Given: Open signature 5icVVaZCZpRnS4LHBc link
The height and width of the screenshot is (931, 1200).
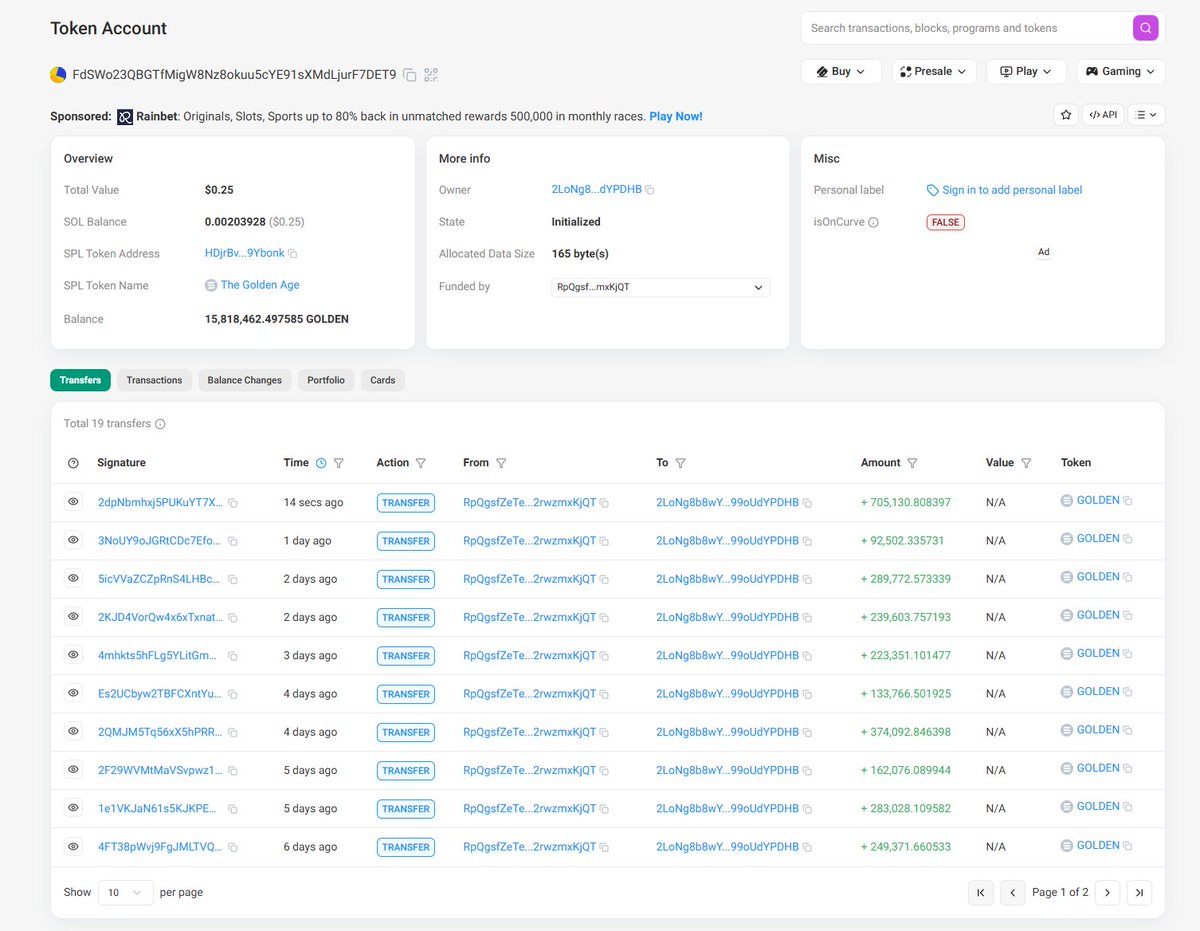Looking at the screenshot, I should point(160,579).
